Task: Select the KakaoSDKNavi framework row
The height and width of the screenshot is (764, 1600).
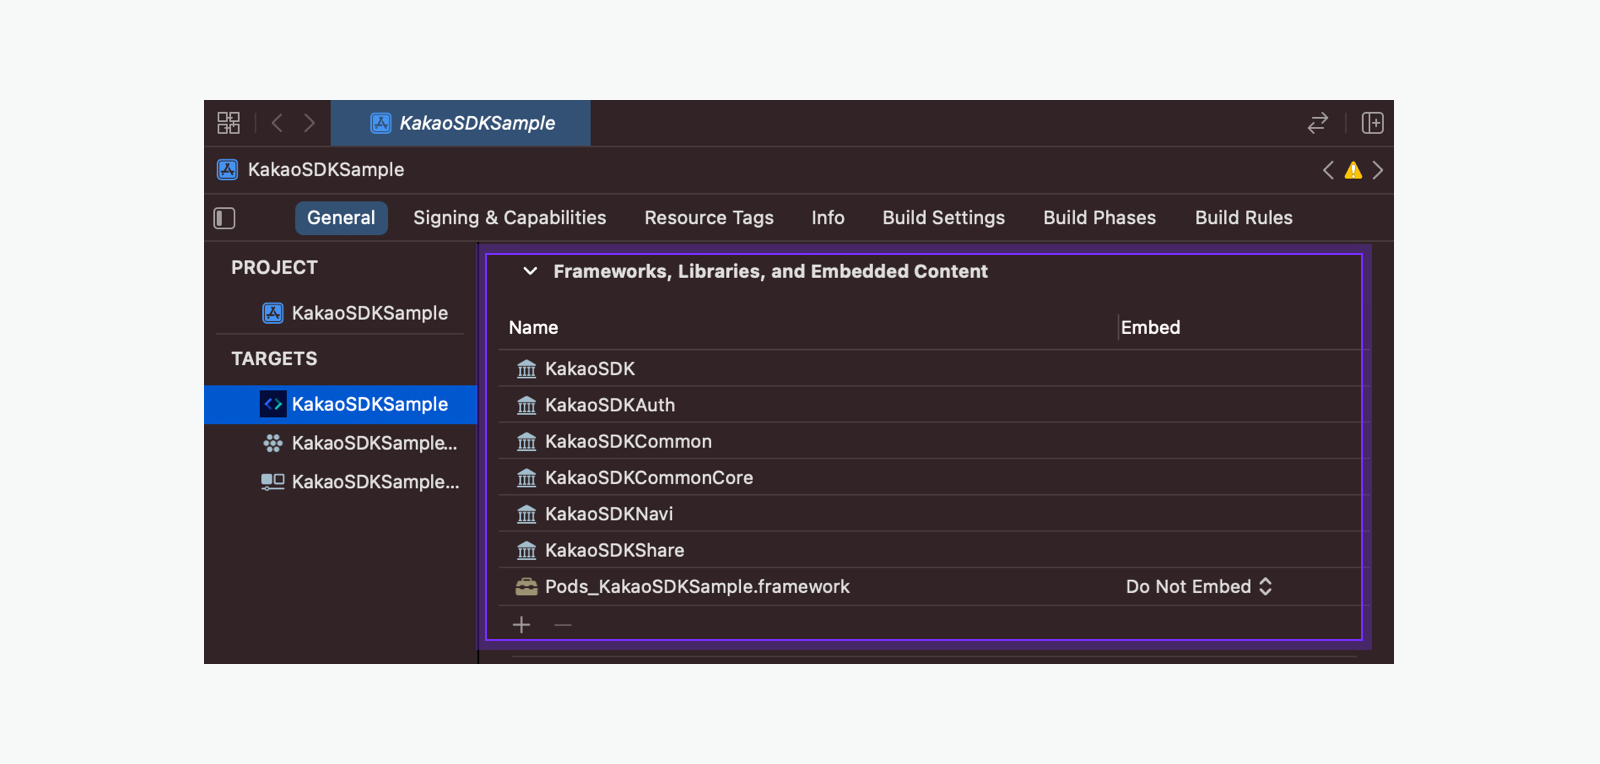Action: [x=608, y=514]
